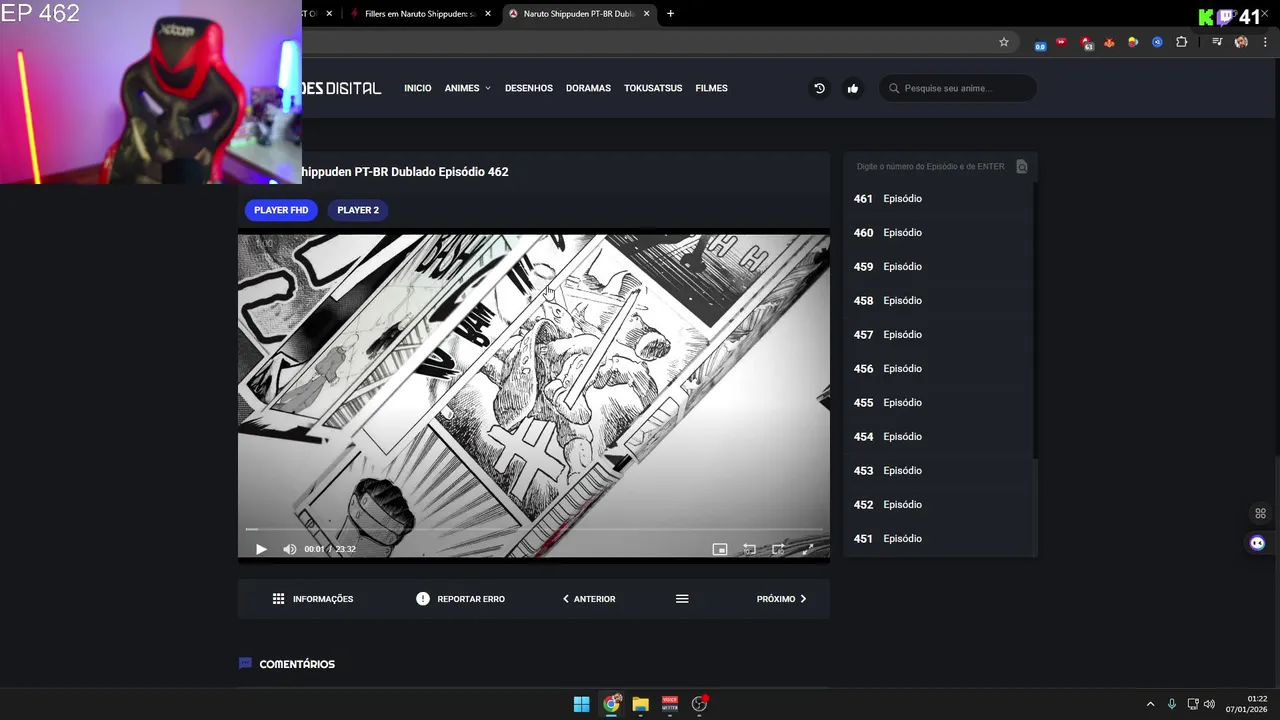Open Episódio 458
Viewport: 1280px width, 720px height.
(938, 301)
